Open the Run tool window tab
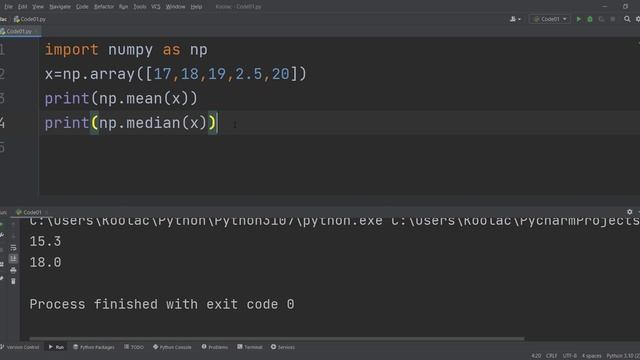The image size is (640, 360). tap(56, 347)
